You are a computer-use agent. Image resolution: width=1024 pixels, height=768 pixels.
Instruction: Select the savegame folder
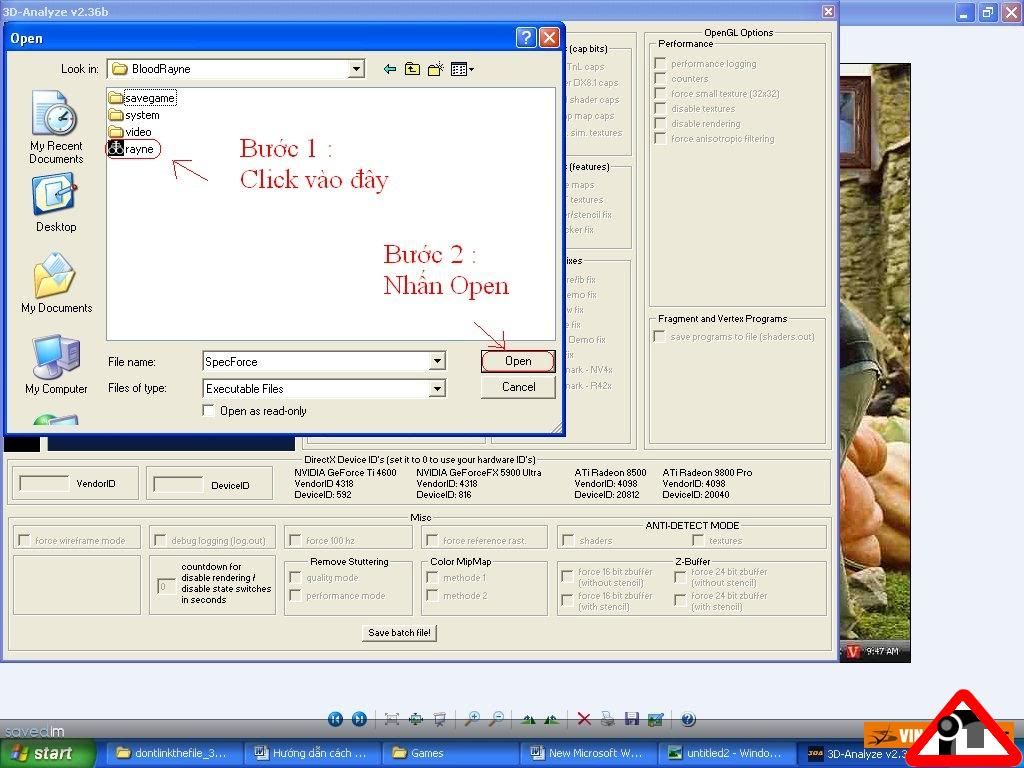click(x=142, y=98)
